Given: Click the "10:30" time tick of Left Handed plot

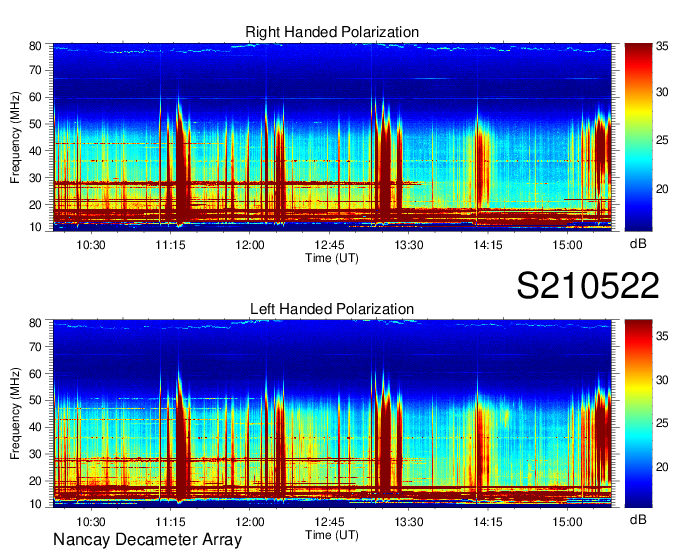Looking at the screenshot, I should pyautogui.click(x=91, y=522).
